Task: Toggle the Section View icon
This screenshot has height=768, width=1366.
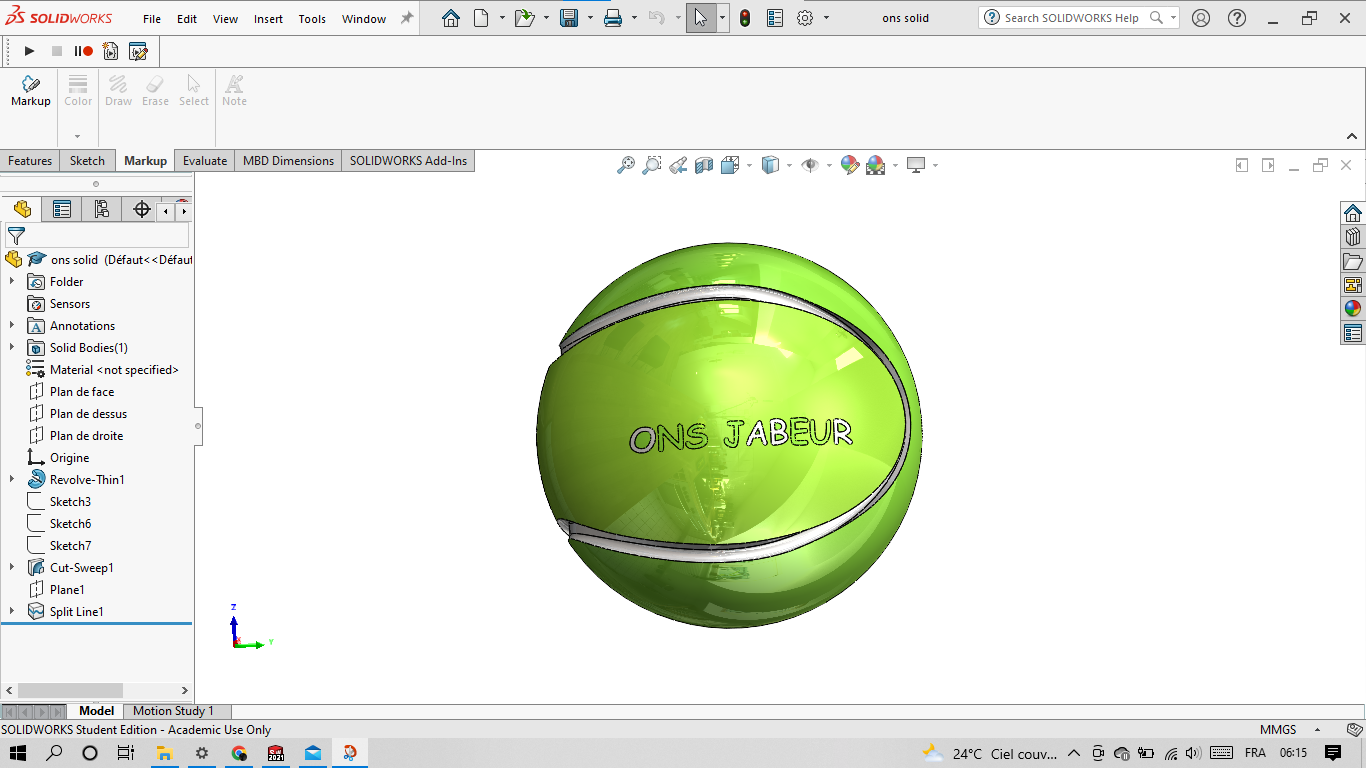Action: pos(704,165)
